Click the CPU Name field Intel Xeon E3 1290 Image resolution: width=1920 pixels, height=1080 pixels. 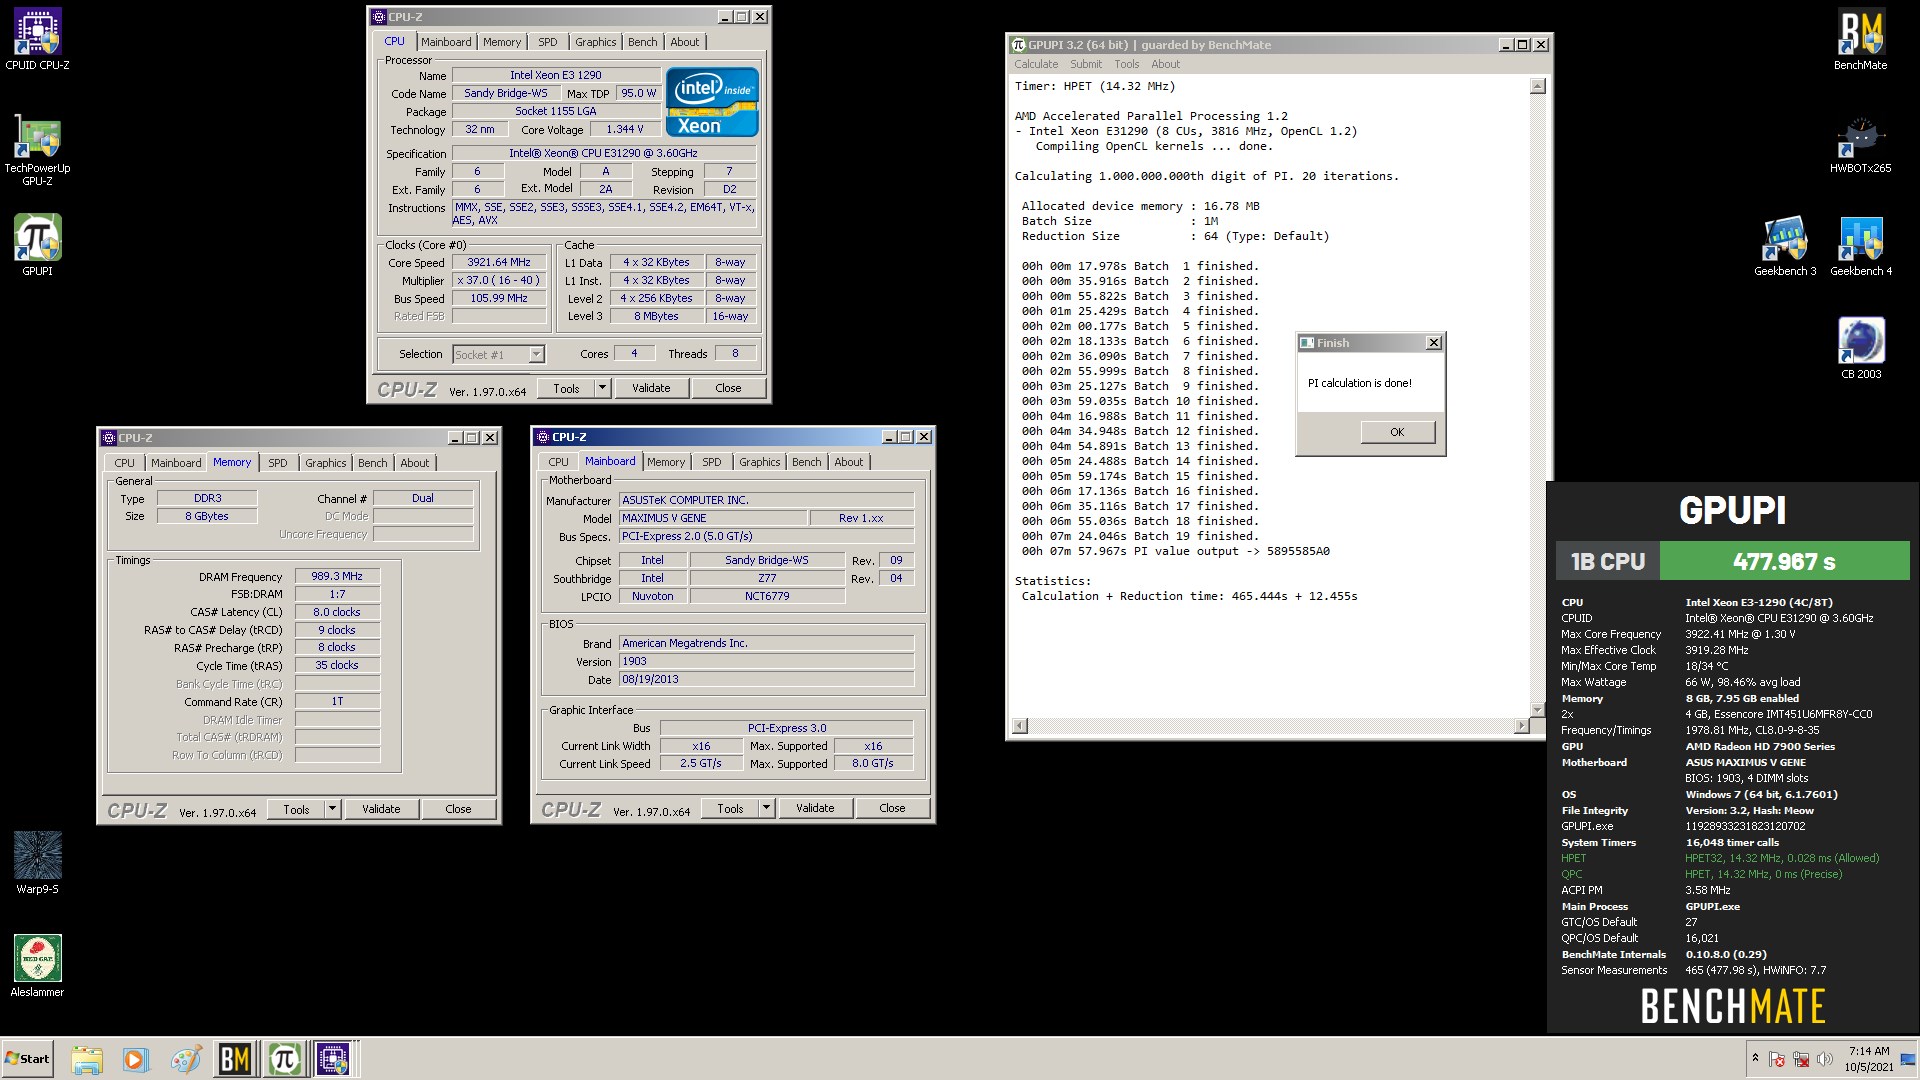pos(556,75)
